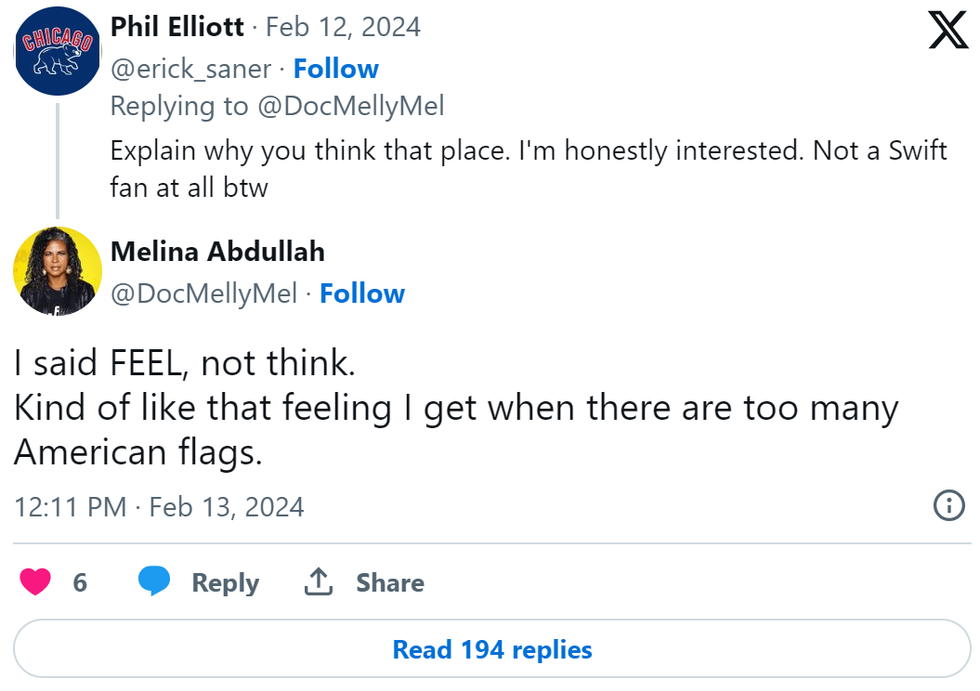Visit the @DocMellyMel handle below Melina Abdullah
The height and width of the screenshot is (691, 980).
203,294
